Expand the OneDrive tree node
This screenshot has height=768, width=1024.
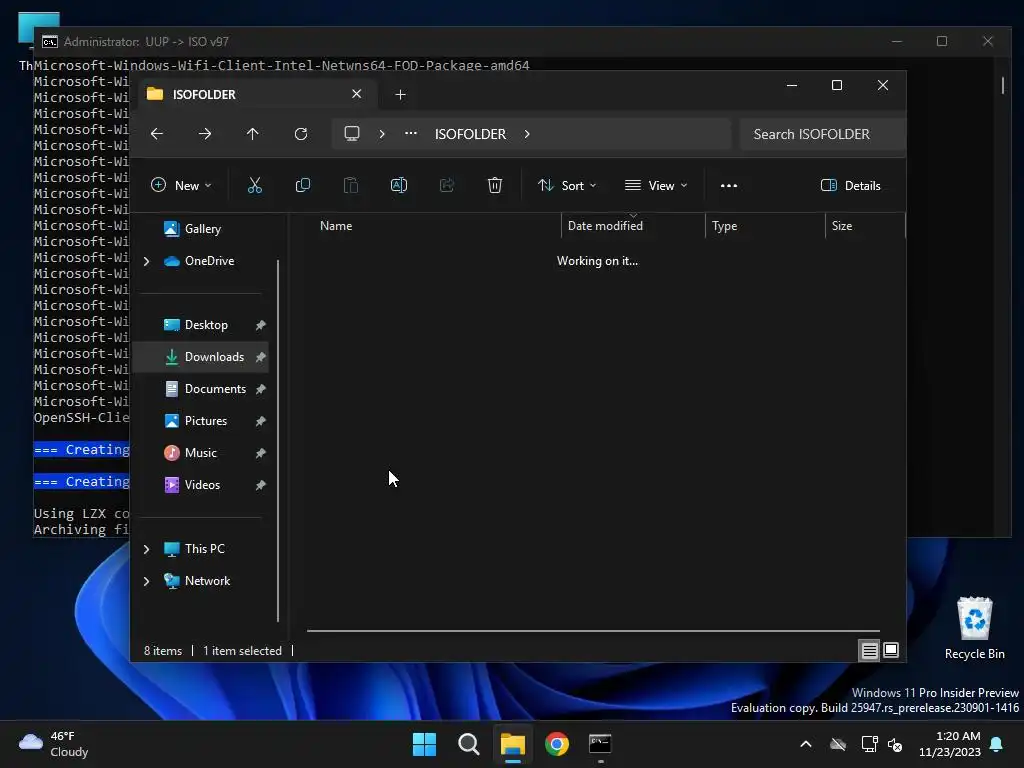[146, 261]
